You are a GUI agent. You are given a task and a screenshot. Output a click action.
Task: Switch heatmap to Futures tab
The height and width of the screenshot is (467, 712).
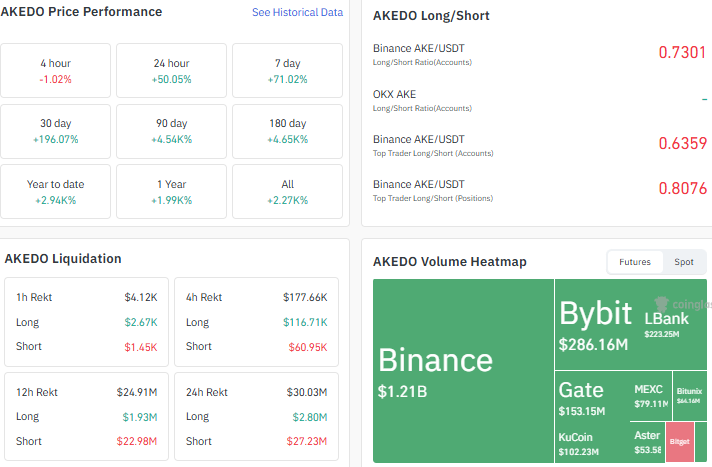click(x=635, y=262)
